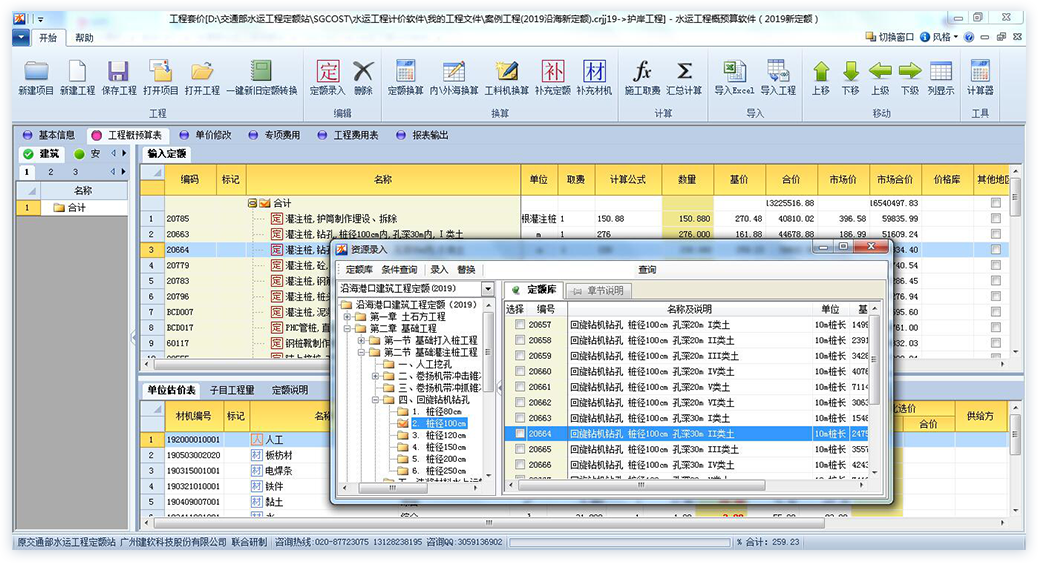
Task: Click the dialog tree vertical scrollbar
Action: tap(489, 351)
